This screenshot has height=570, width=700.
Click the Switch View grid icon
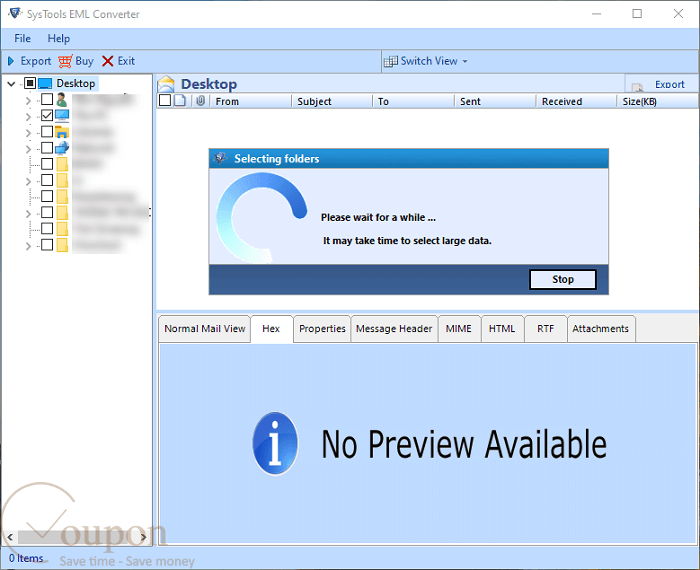[391, 61]
